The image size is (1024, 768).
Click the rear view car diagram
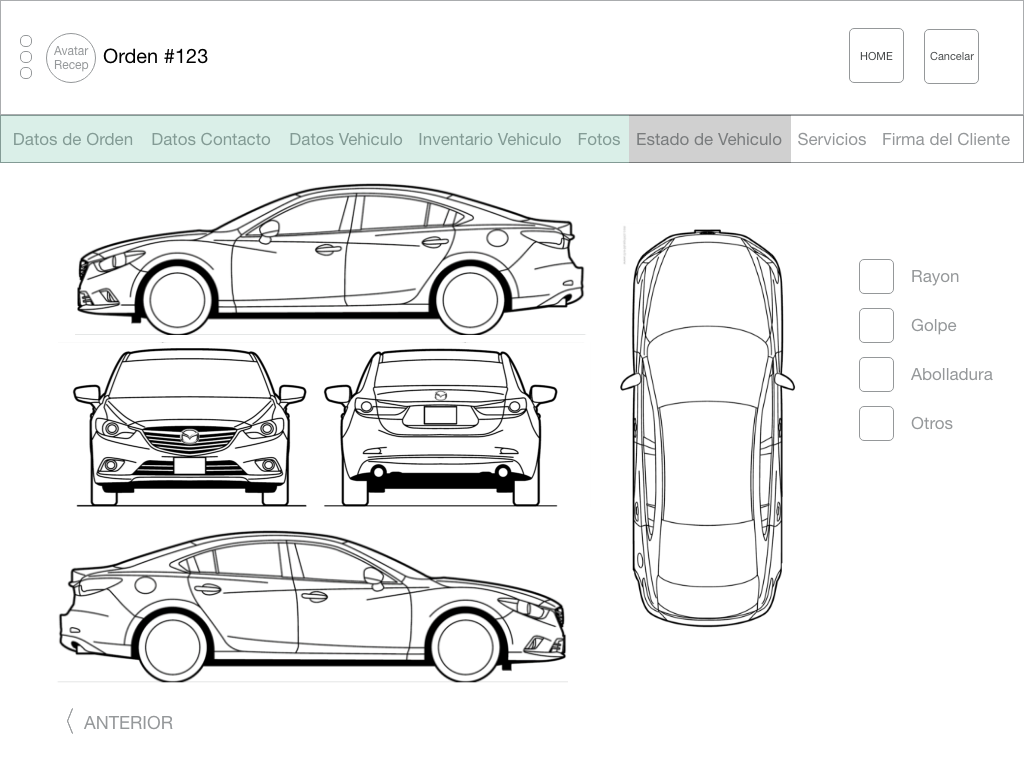point(440,427)
